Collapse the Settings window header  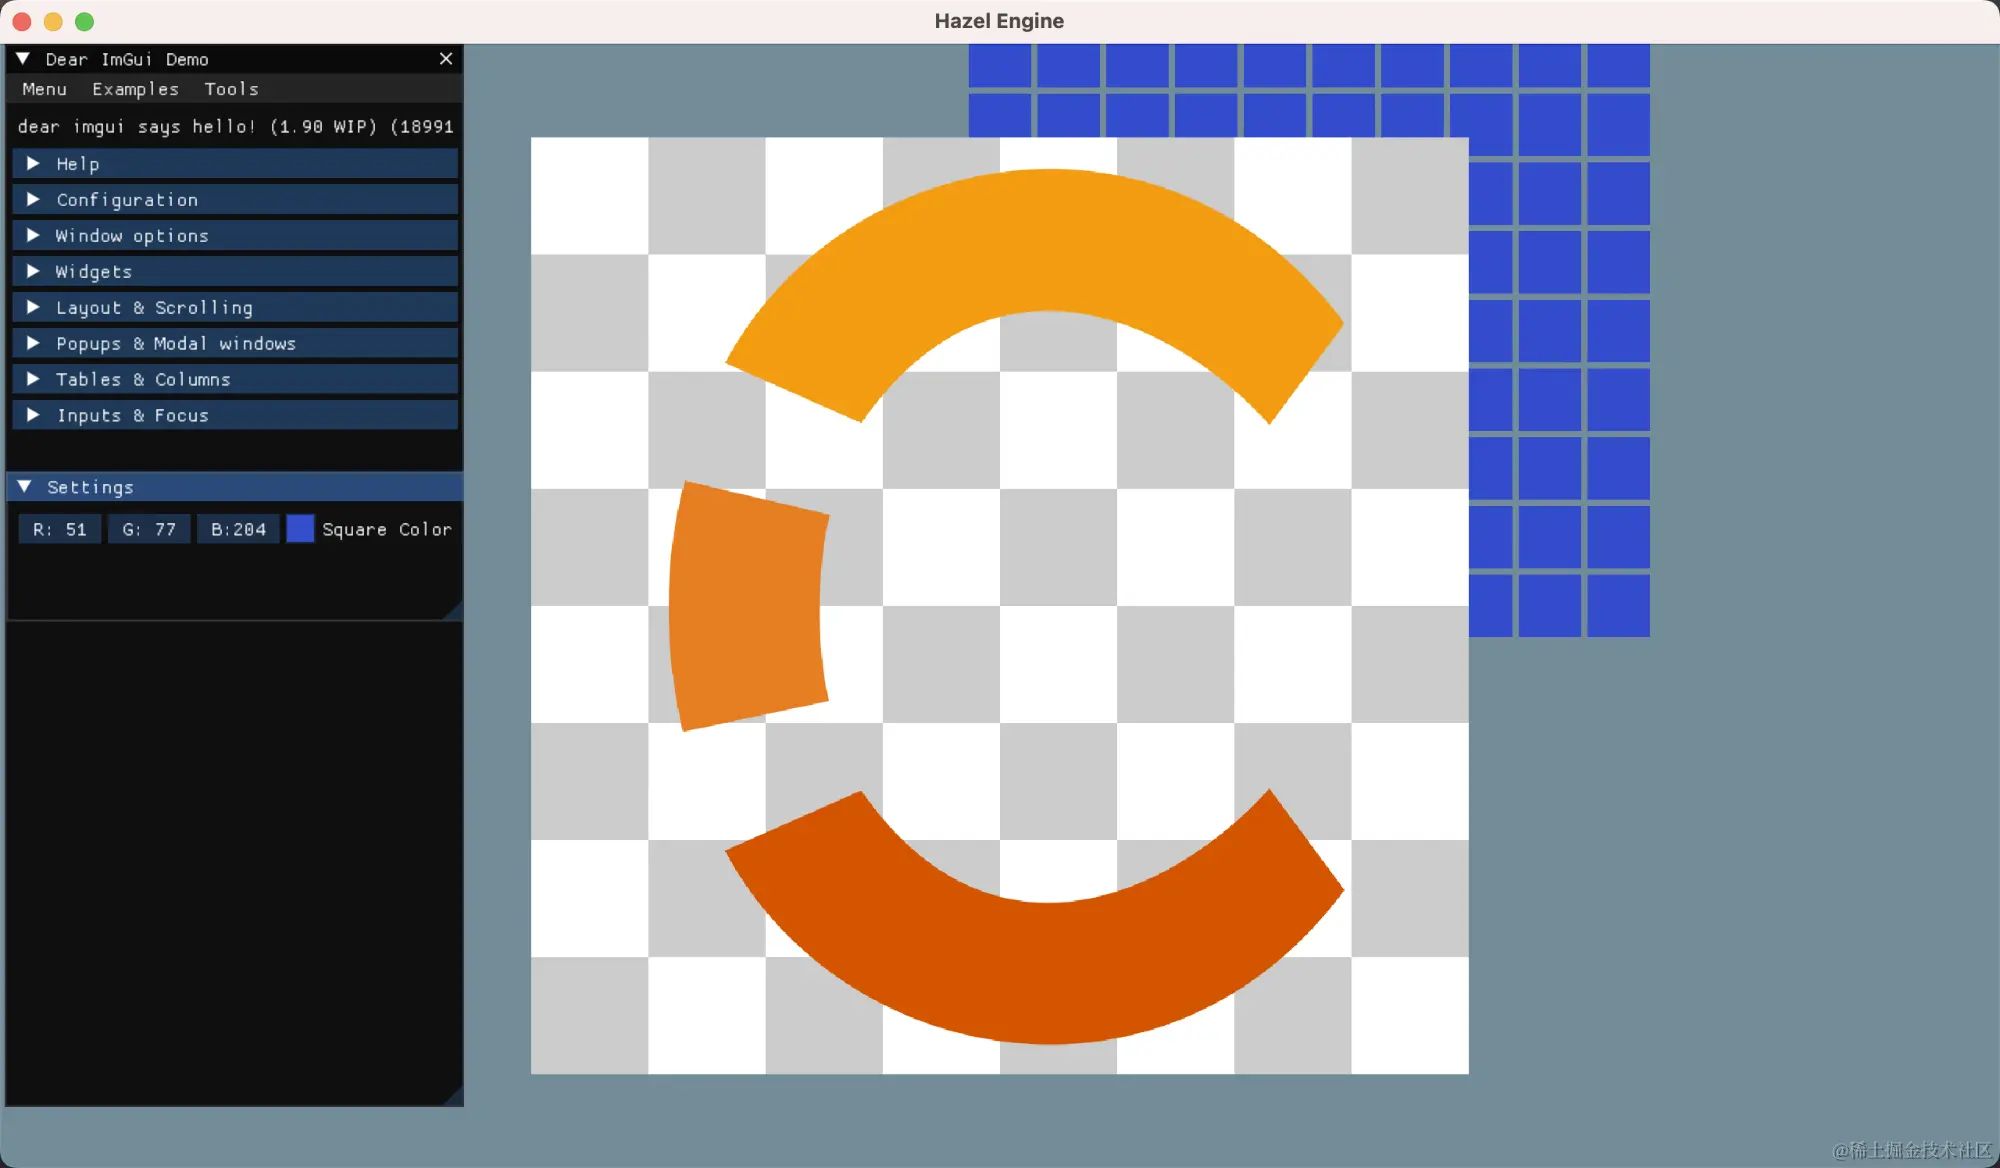25,487
